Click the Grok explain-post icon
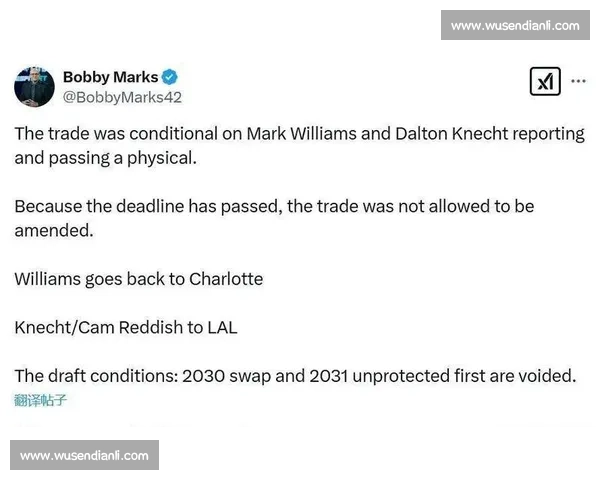The image size is (600, 480). (545, 81)
